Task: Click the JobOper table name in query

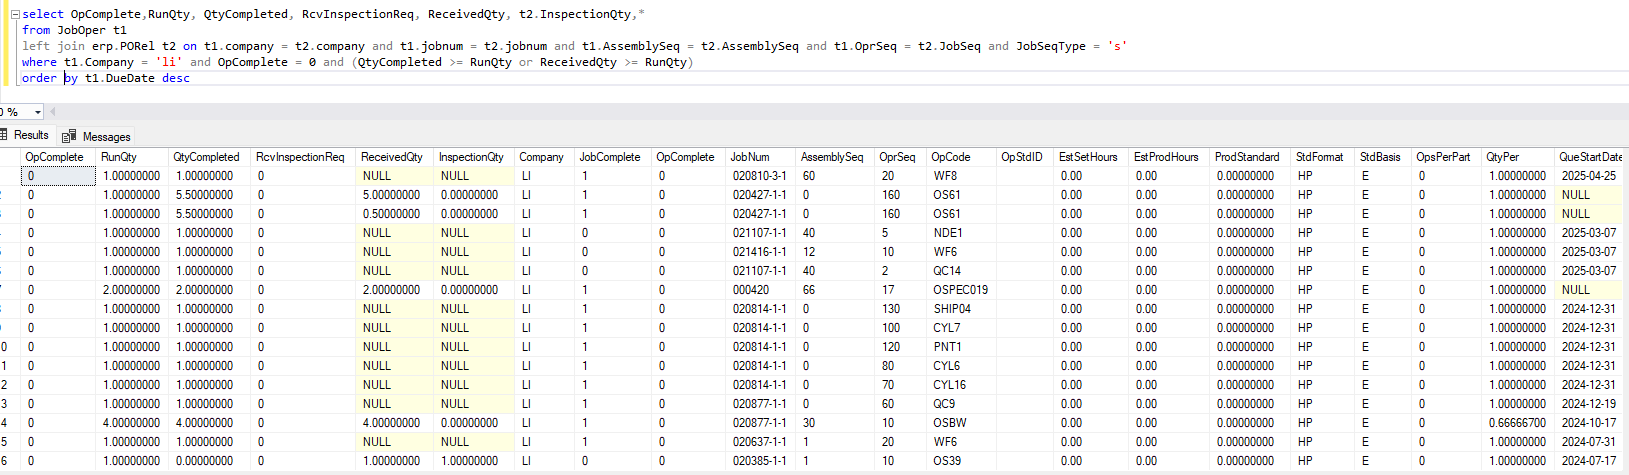Action: pyautogui.click(x=81, y=30)
